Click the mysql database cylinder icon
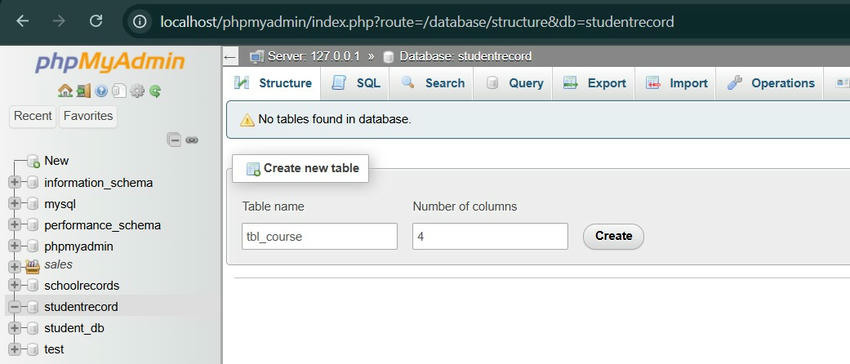This screenshot has width=850, height=364. [x=33, y=204]
